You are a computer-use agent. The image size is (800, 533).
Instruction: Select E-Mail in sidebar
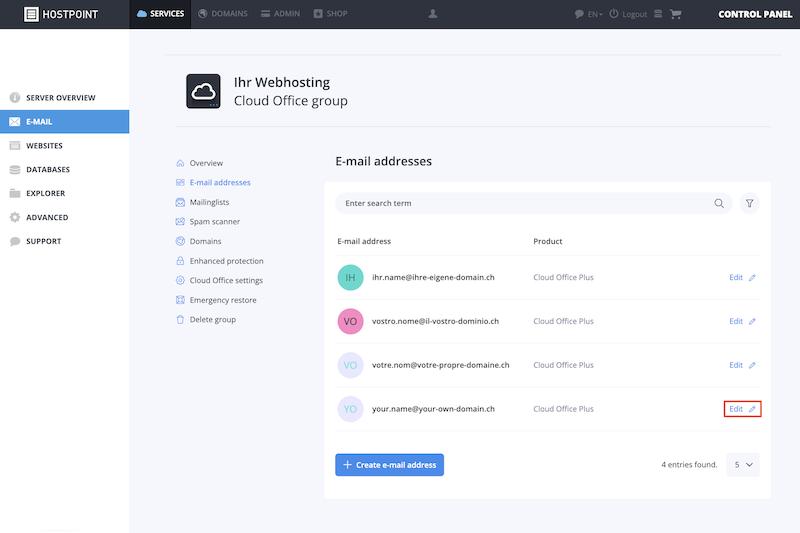click(64, 121)
